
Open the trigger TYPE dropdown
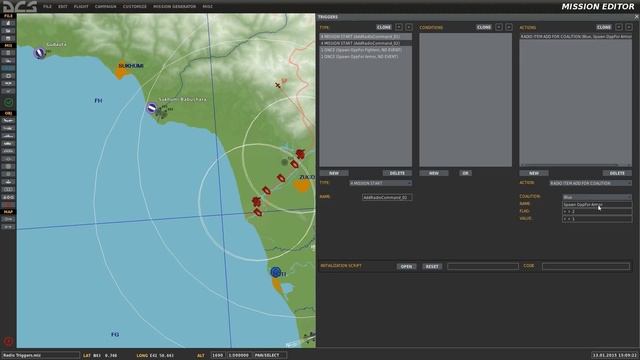[380, 183]
